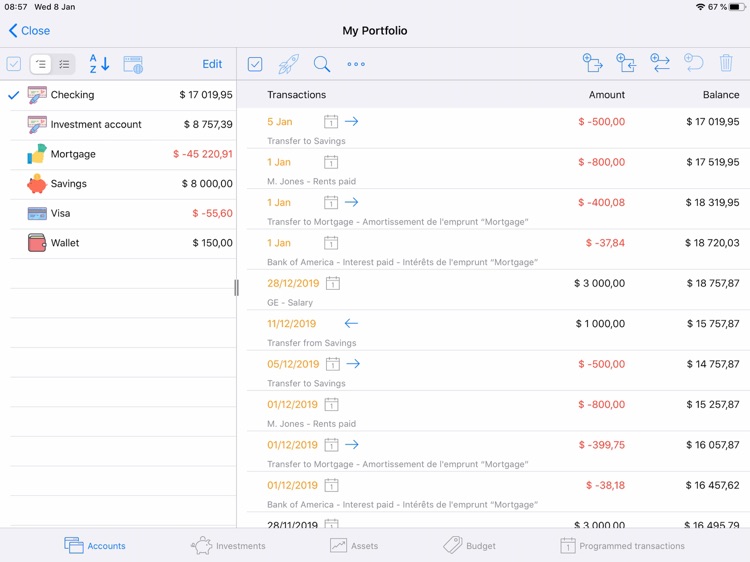The image size is (750, 562).
Task: Click the Visa card icon
Action: [37, 213]
